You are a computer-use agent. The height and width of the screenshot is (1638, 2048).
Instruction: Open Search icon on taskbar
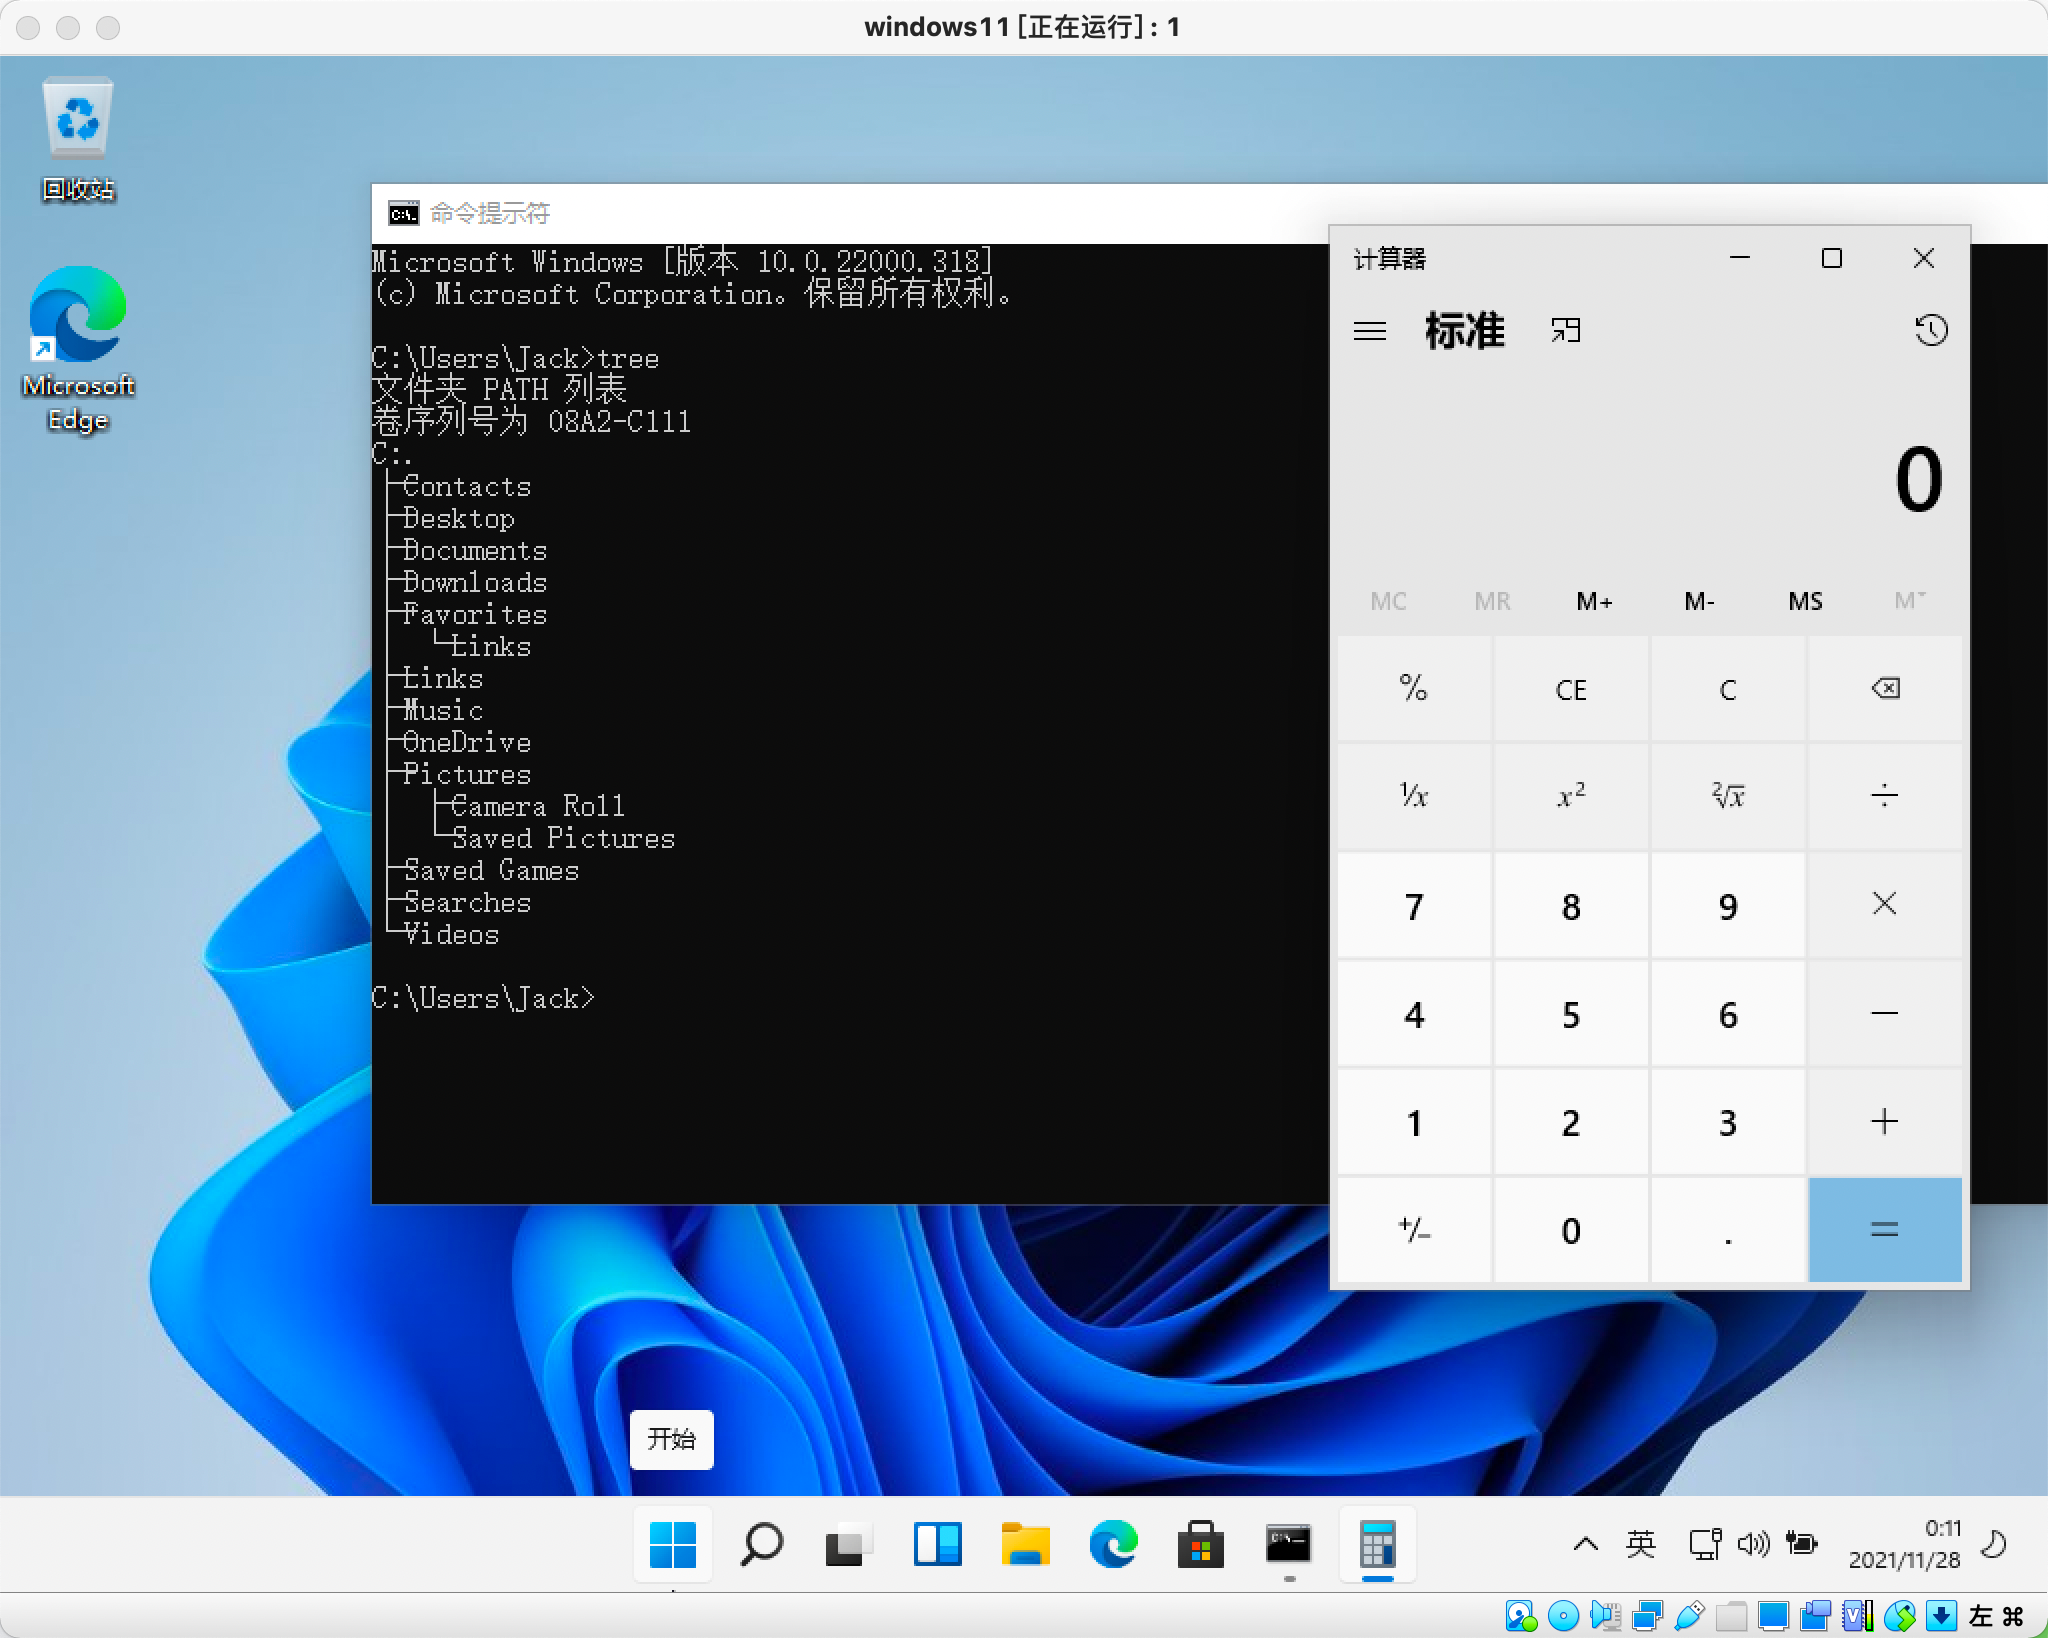pyautogui.click(x=761, y=1545)
